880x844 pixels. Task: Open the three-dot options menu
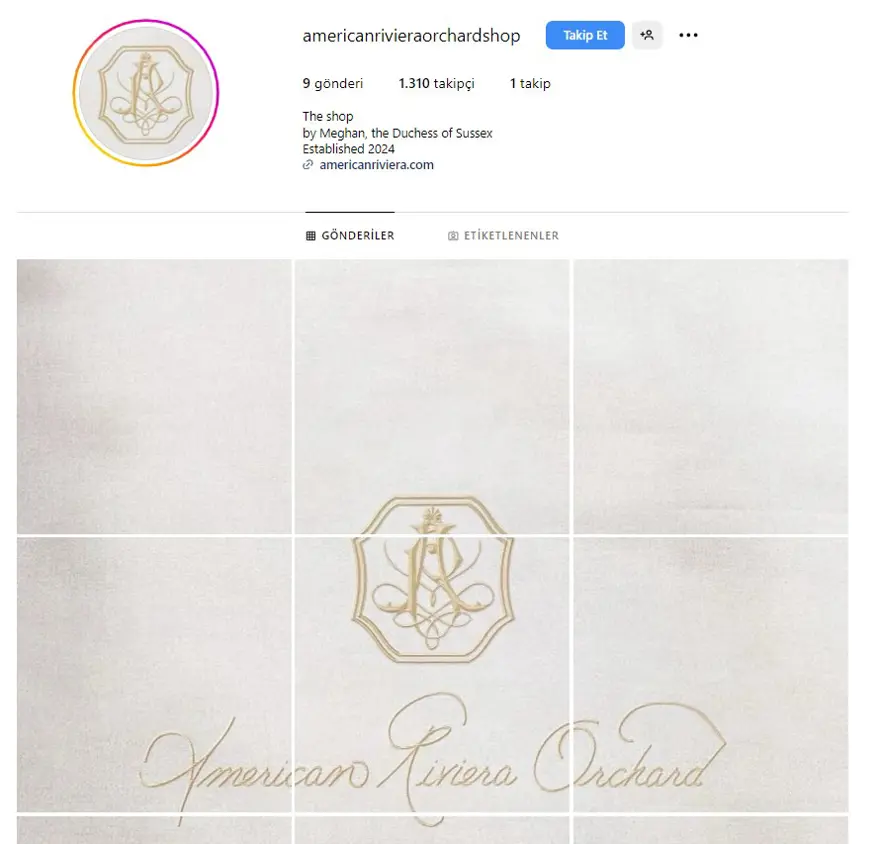coord(688,35)
